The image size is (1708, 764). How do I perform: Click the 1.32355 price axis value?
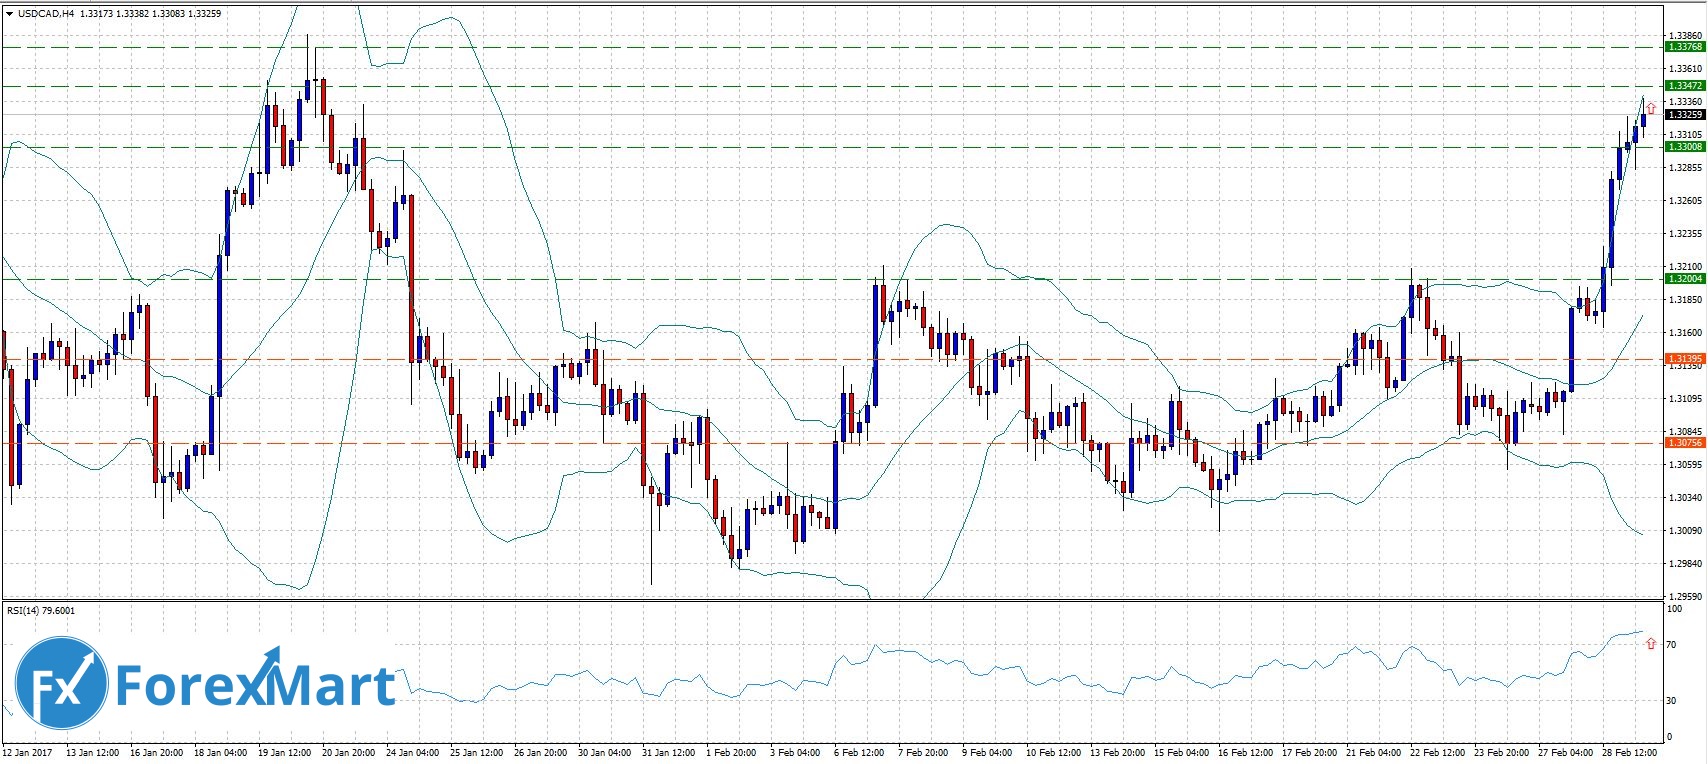tap(1686, 233)
